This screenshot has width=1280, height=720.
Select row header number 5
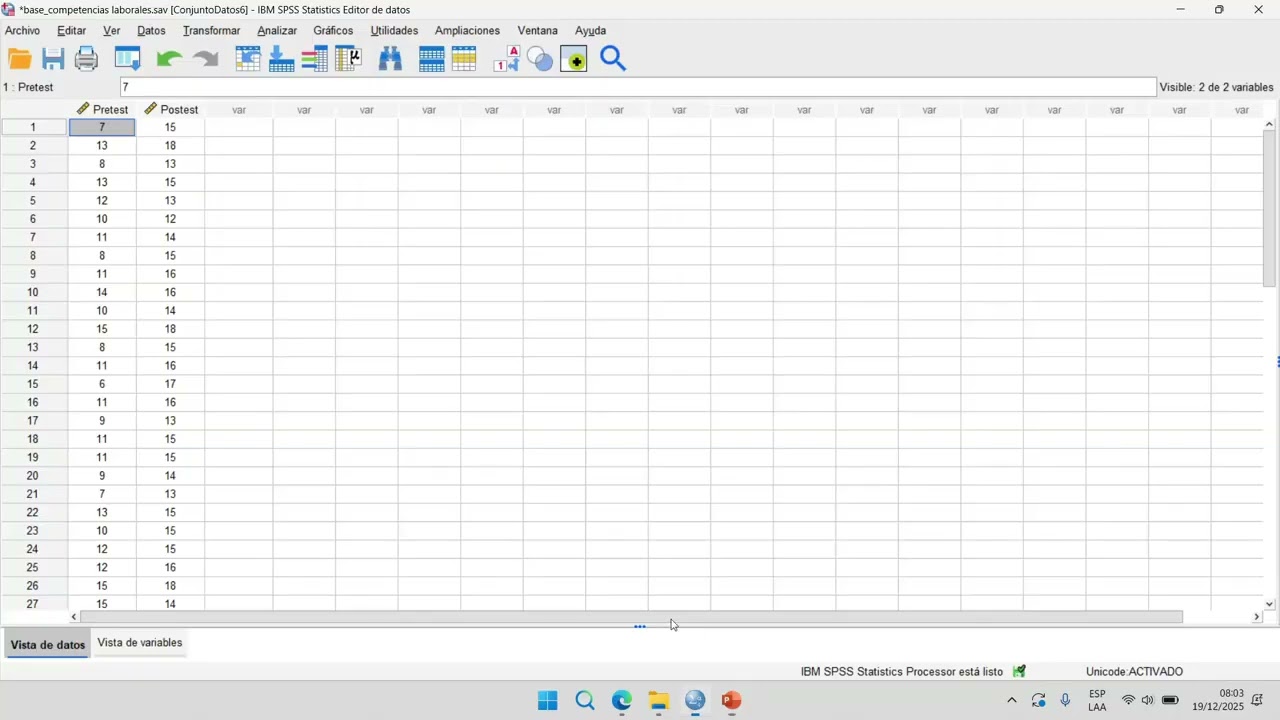coord(33,200)
